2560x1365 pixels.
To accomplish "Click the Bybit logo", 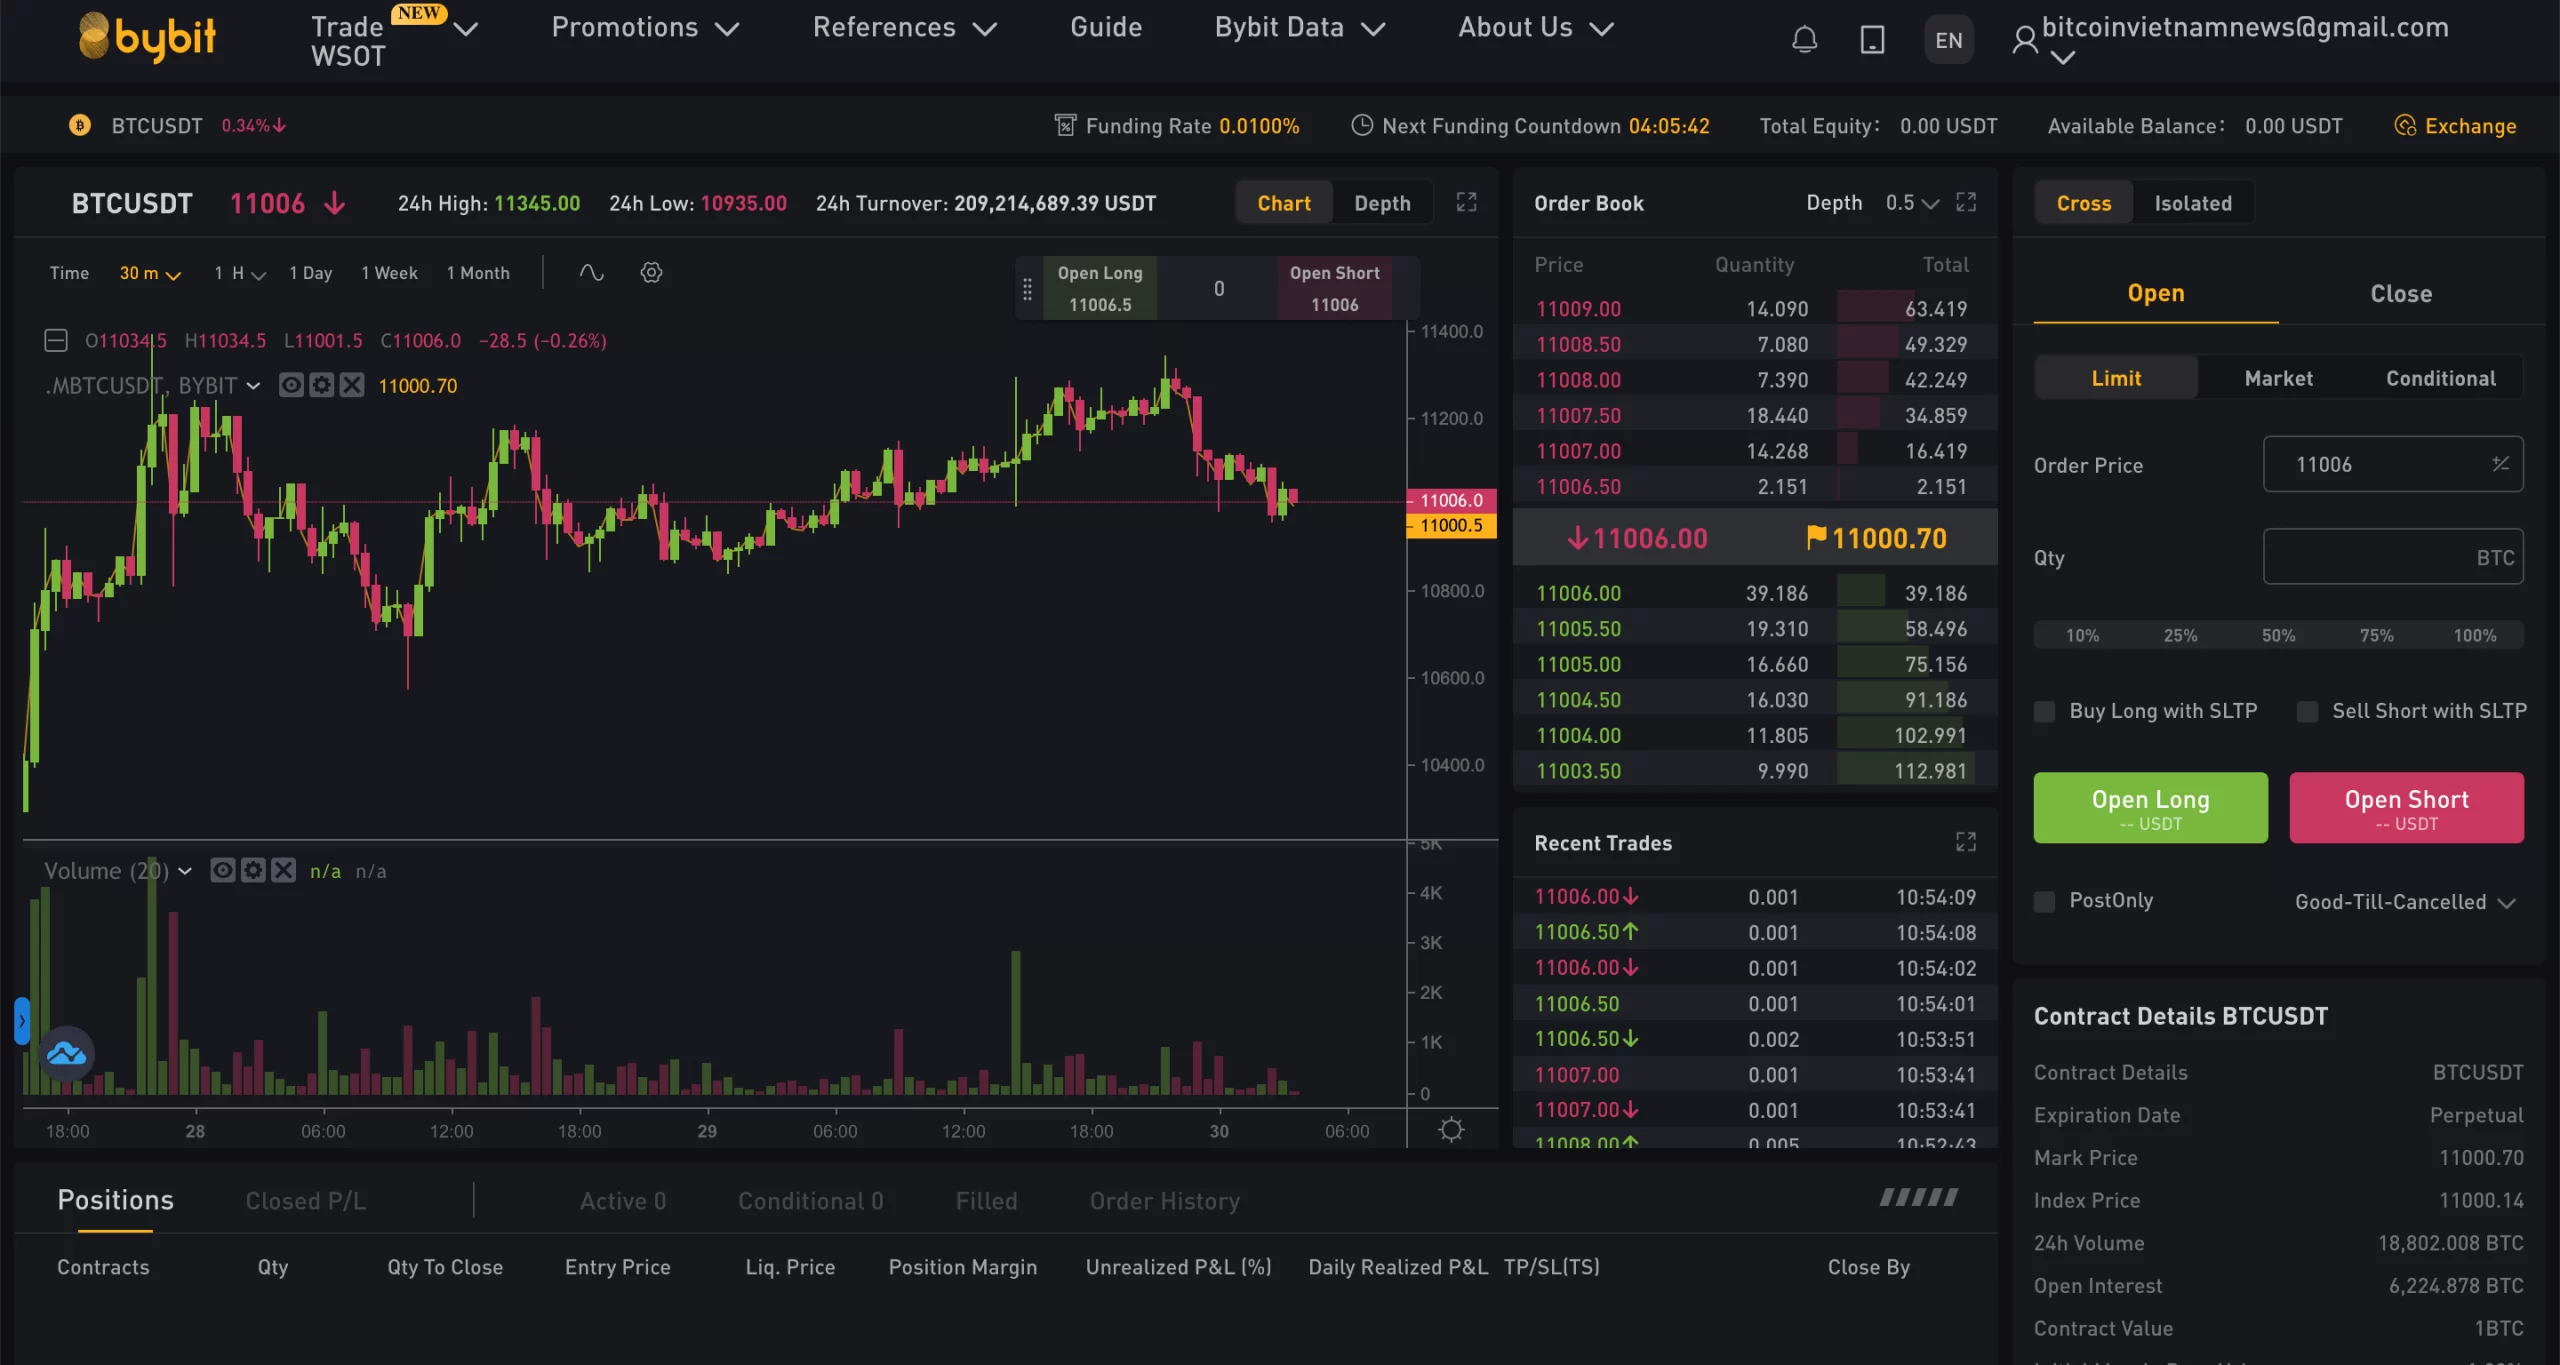I will (147, 37).
